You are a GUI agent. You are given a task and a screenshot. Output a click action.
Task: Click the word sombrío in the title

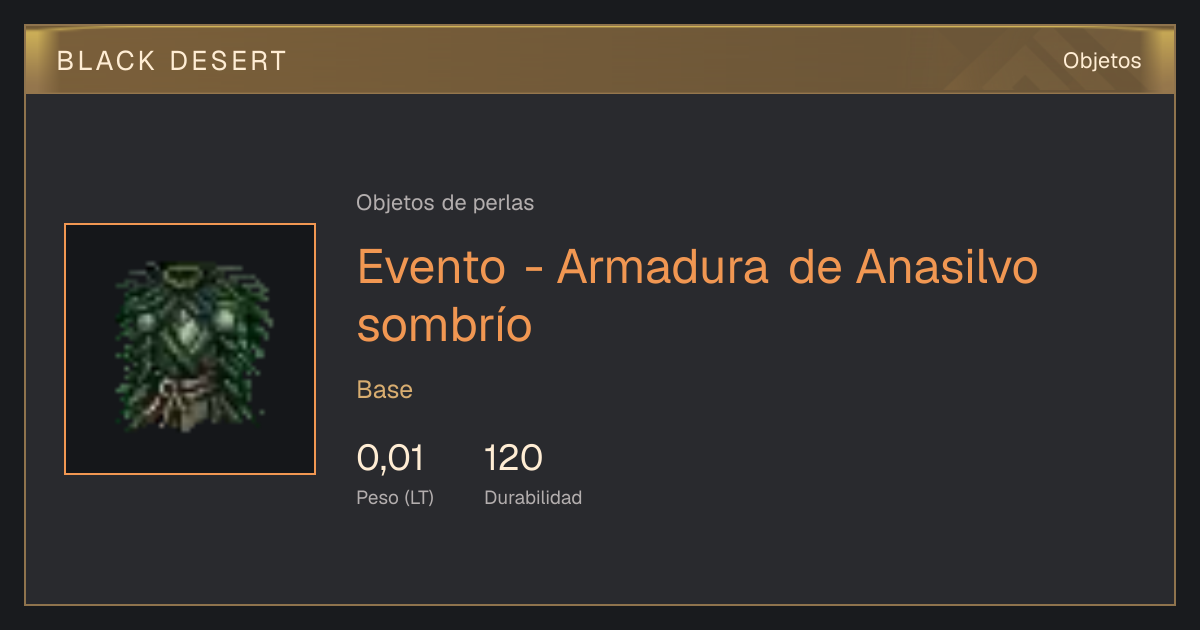pos(445,325)
